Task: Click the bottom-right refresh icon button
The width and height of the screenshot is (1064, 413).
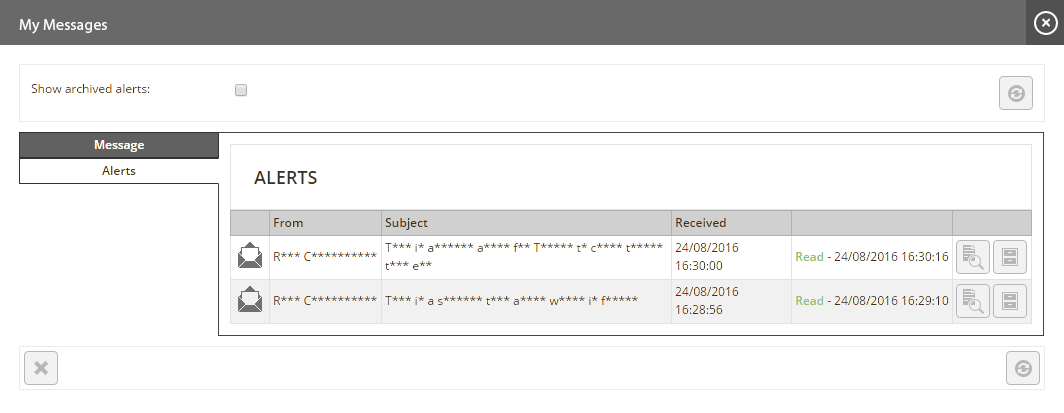Action: pyautogui.click(x=1023, y=368)
